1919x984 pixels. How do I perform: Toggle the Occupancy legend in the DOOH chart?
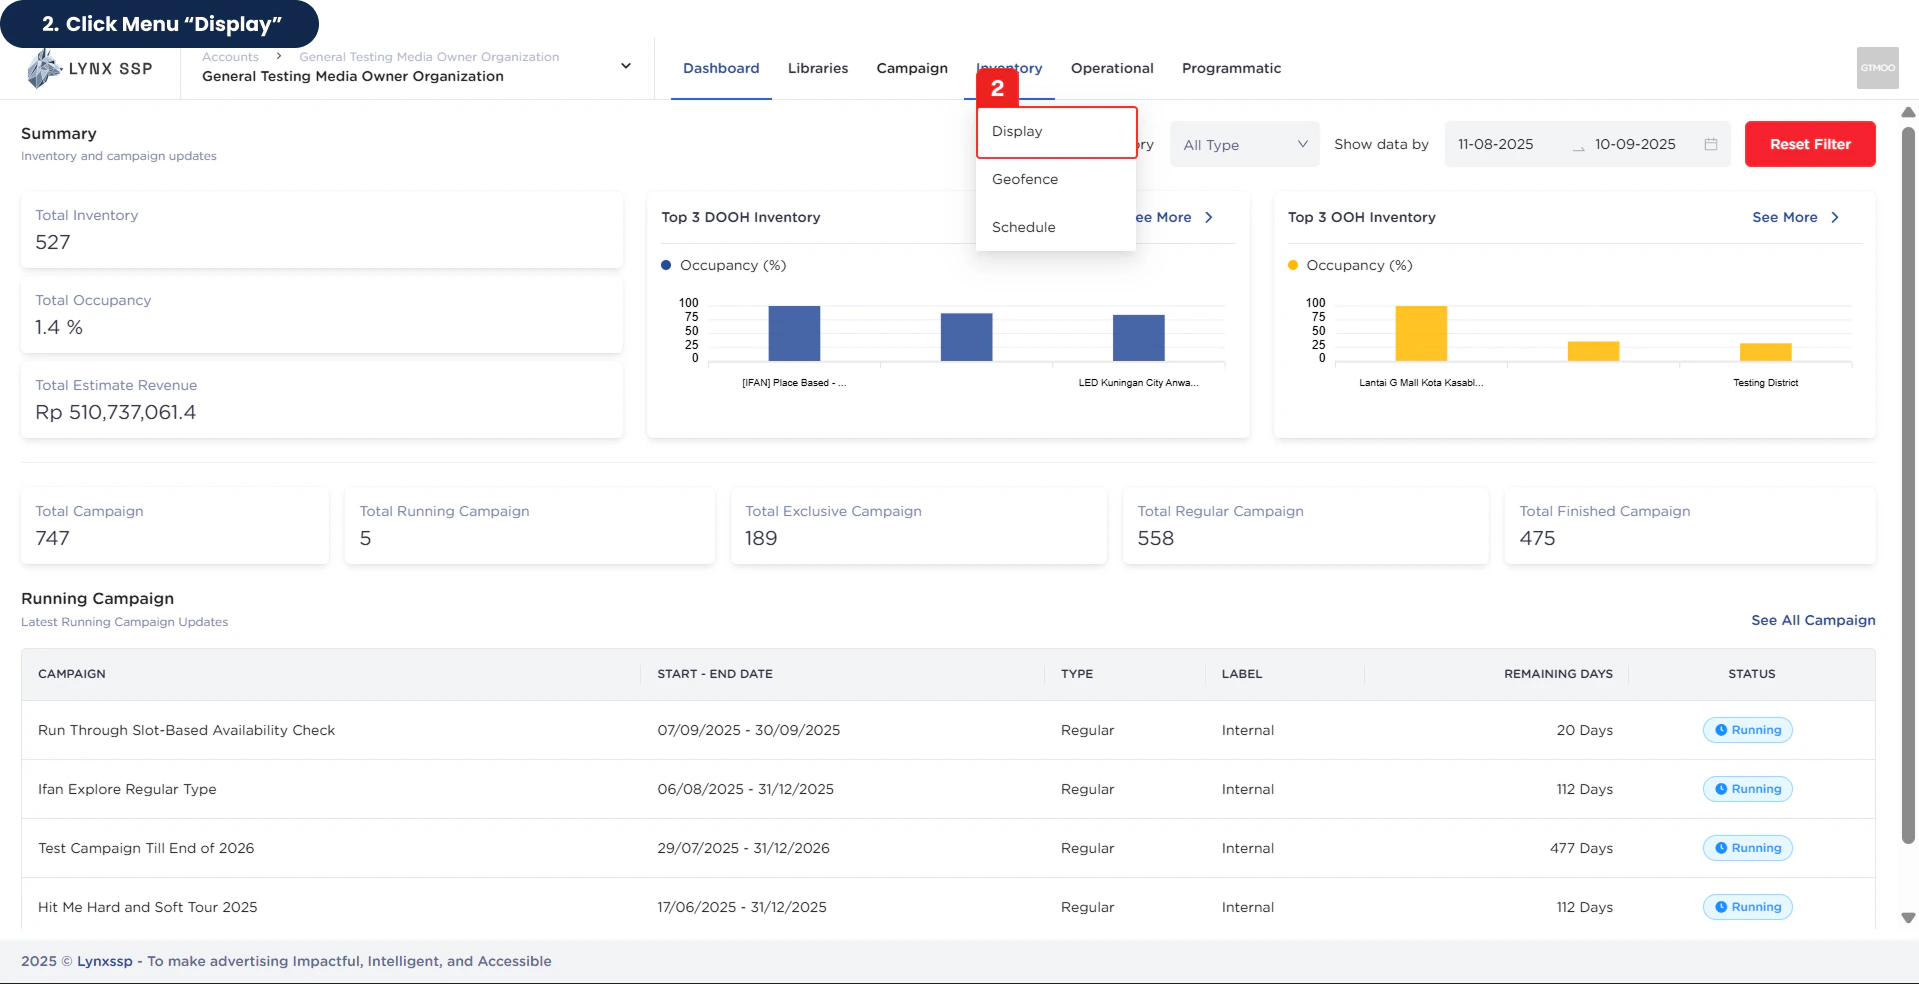pyautogui.click(x=723, y=265)
